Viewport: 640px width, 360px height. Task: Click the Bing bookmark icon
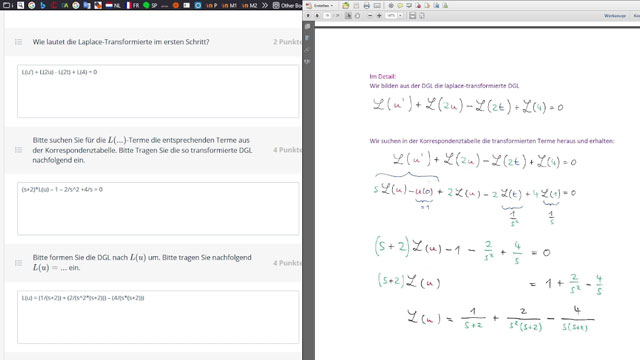(42, 5)
